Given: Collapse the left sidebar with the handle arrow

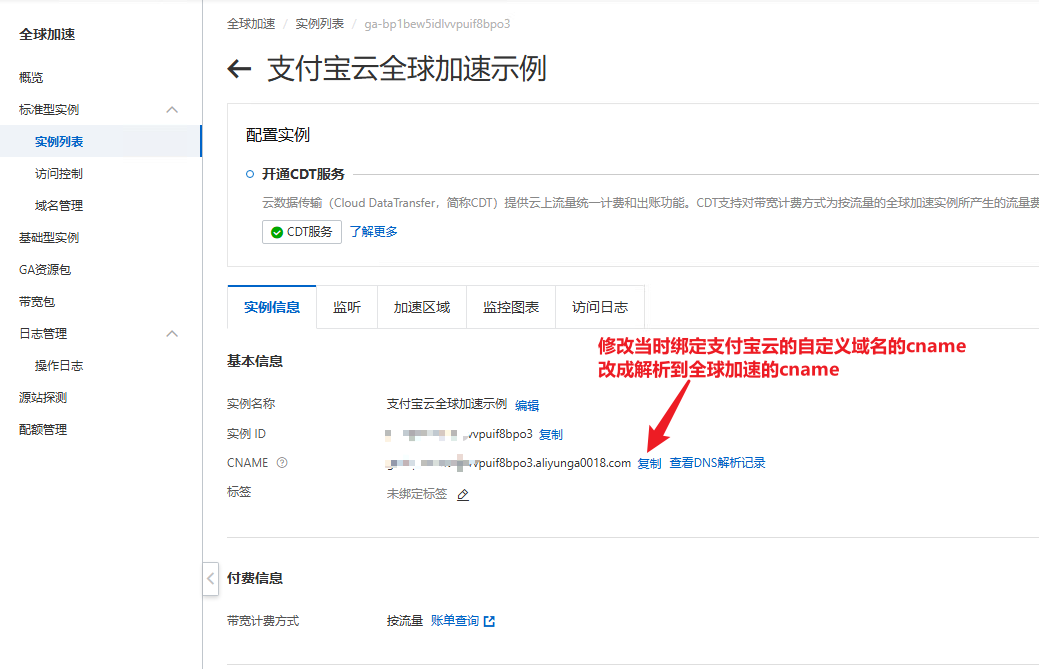Looking at the screenshot, I should [x=210, y=578].
